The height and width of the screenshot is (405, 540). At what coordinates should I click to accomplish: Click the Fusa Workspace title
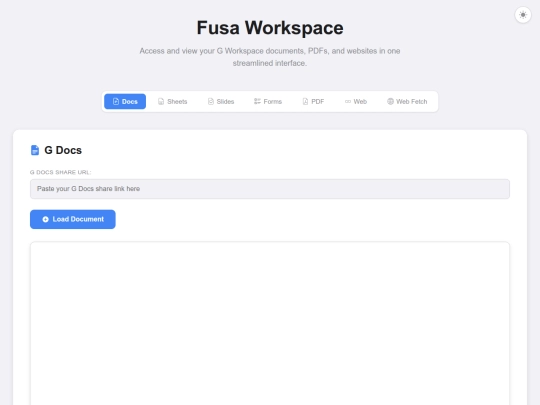(270, 28)
